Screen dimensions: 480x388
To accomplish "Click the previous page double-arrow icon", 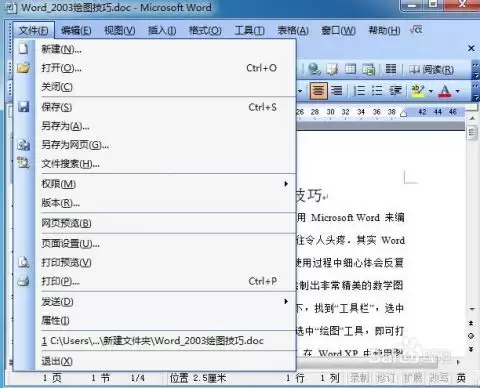I will 471,323.
